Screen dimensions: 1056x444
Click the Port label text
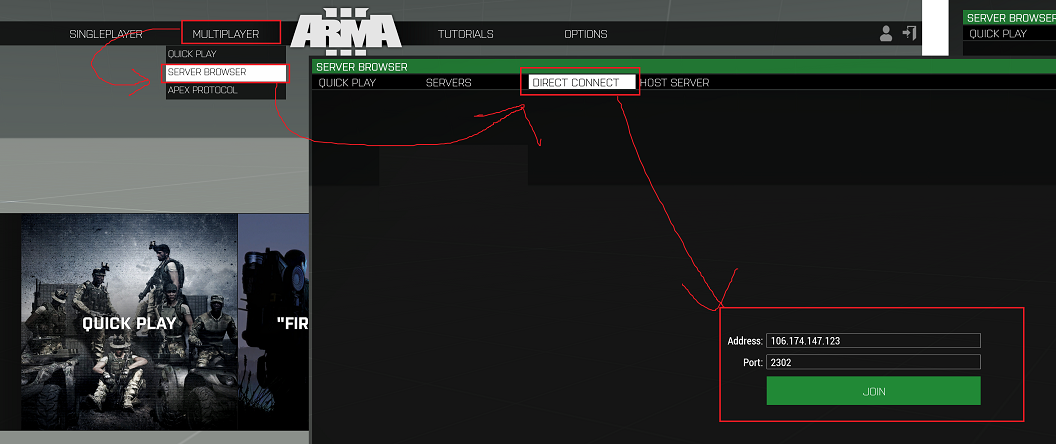[x=752, y=362]
